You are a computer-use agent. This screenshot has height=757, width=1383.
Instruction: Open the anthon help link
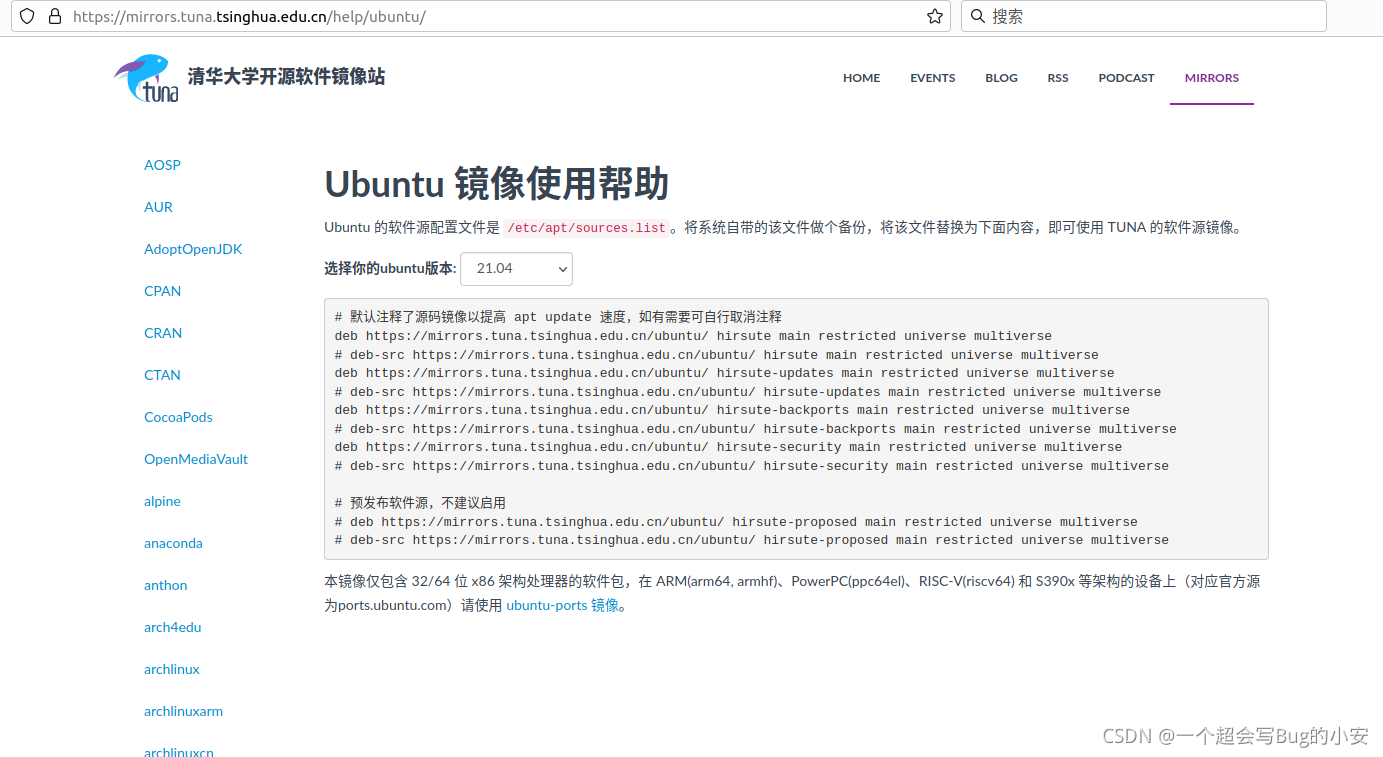(165, 585)
